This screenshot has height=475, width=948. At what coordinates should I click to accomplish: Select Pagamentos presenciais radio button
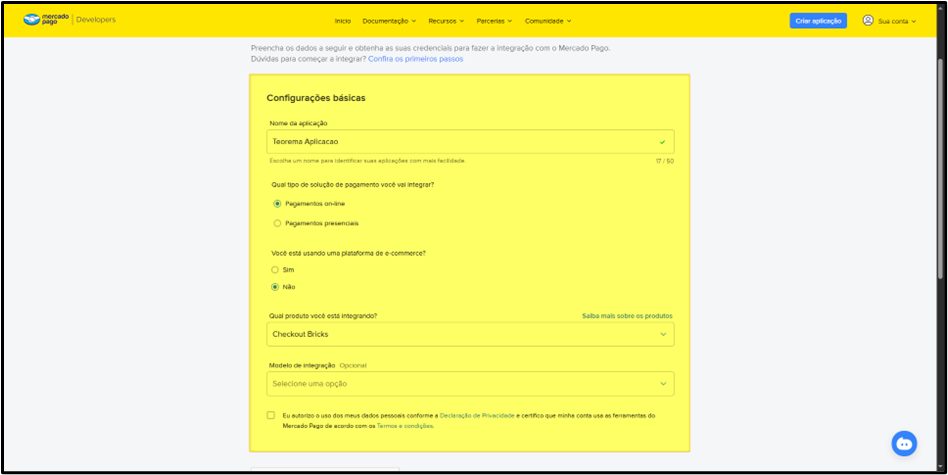tap(278, 223)
